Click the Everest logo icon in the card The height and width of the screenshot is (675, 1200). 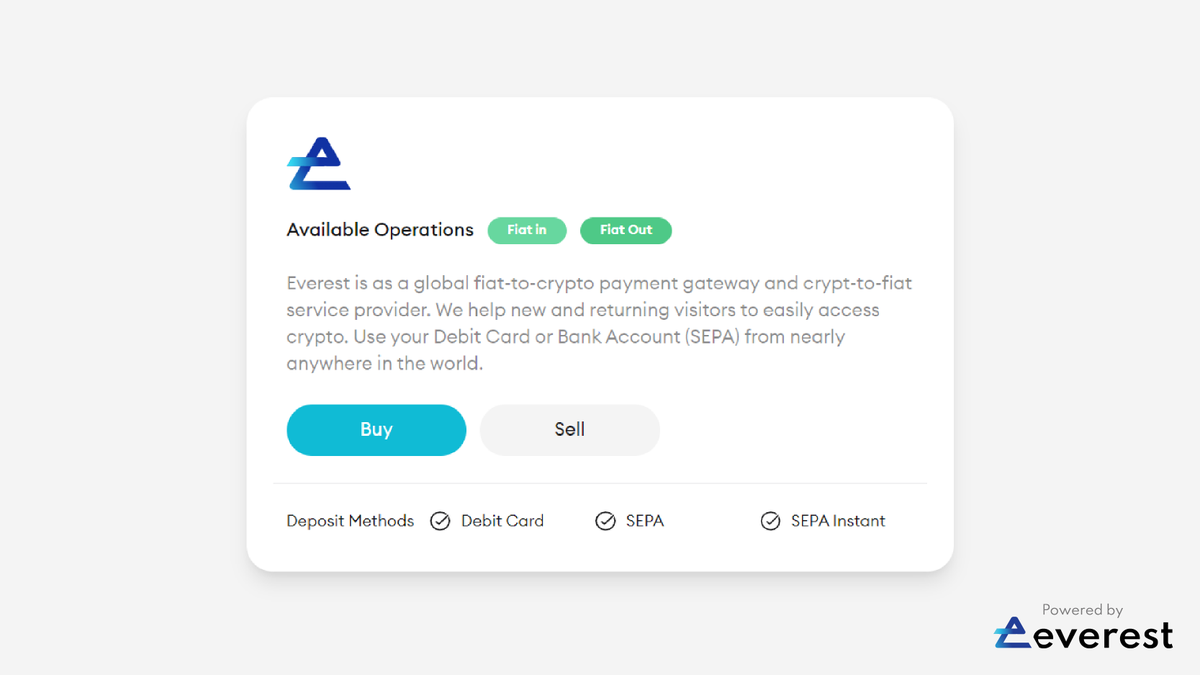(319, 164)
